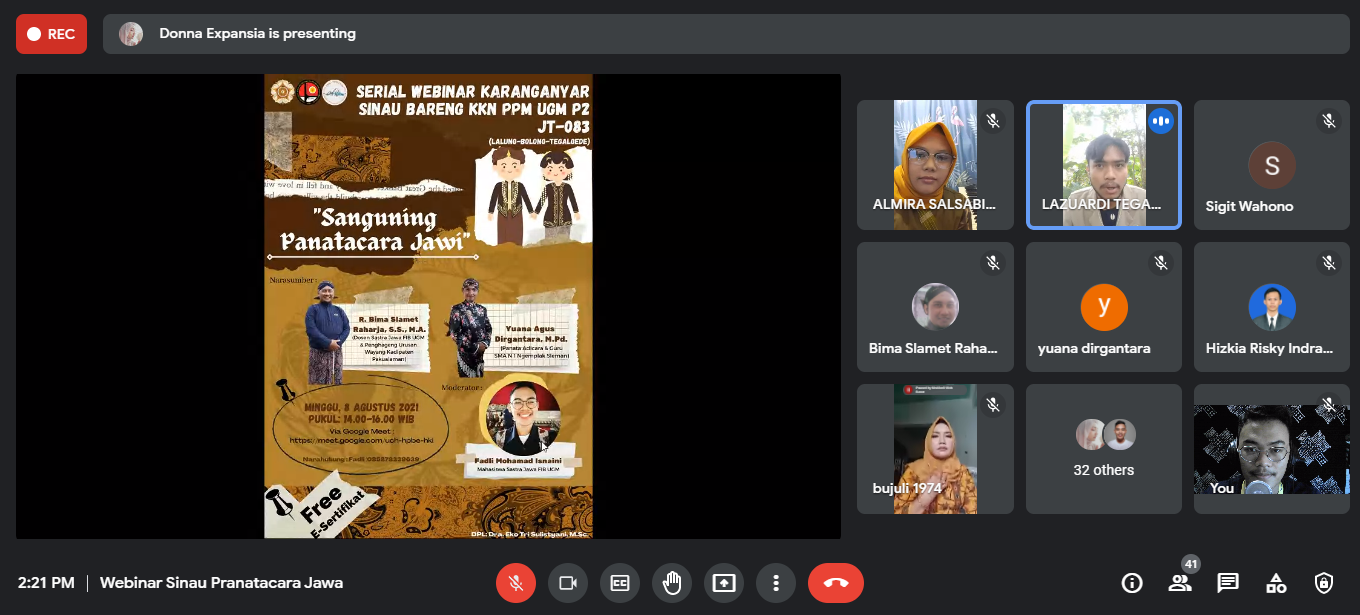Unmute your microphone
The image size is (1360, 615).
click(x=516, y=582)
